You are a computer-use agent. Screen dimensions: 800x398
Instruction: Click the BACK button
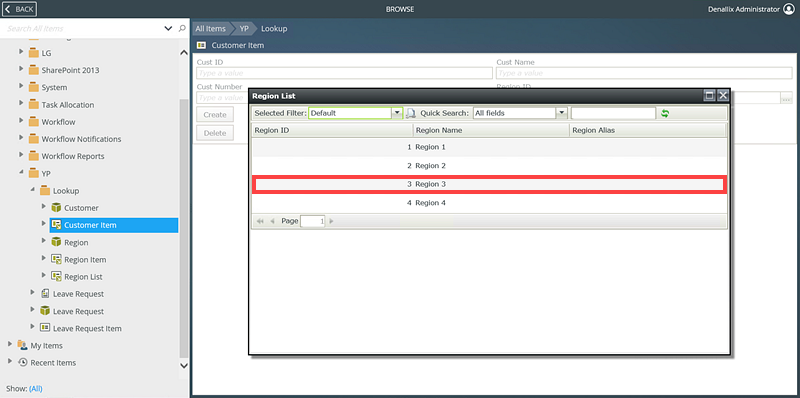point(19,9)
